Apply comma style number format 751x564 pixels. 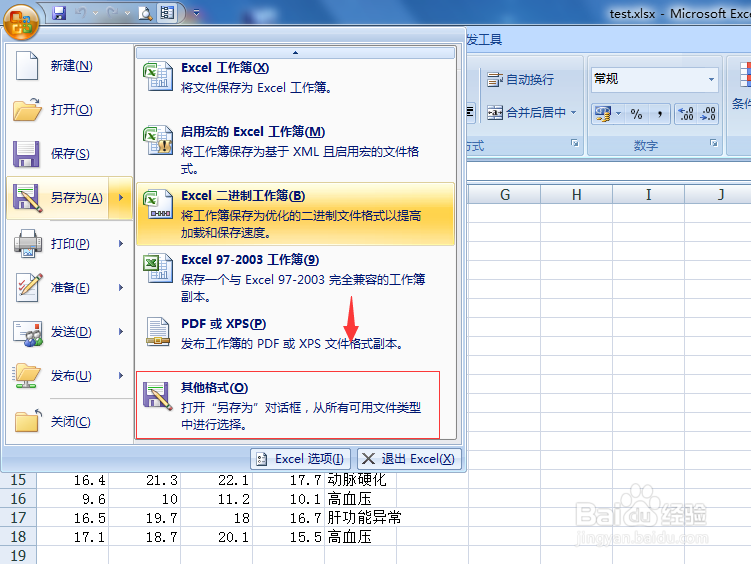coord(660,113)
